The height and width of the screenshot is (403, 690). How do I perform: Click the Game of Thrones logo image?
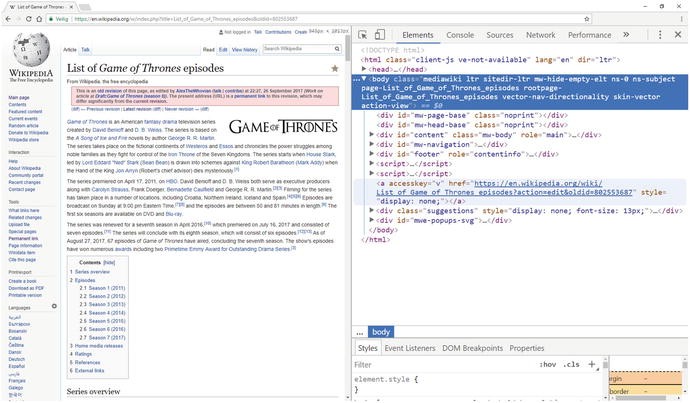283,127
